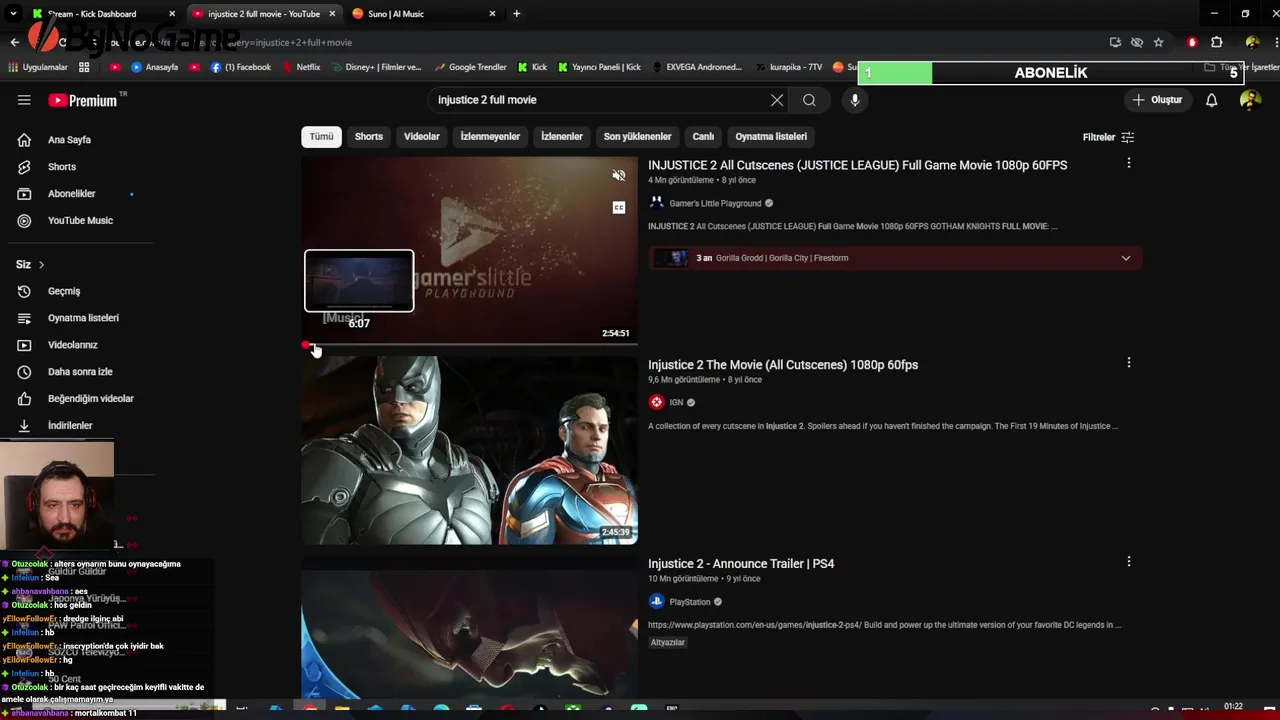The image size is (1280, 720).
Task: Open the notifications bell
Action: click(x=1211, y=100)
